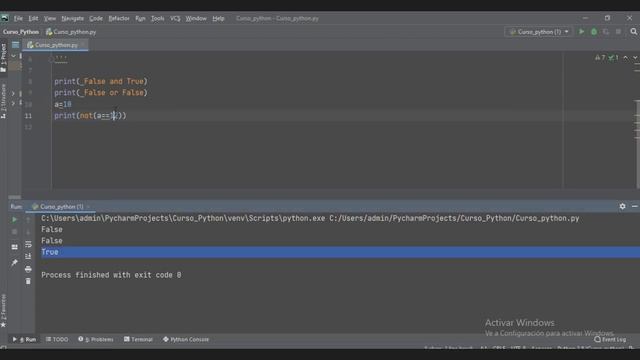Click the Up the Stack Trace arrow
640x360 pixels.
(28, 220)
